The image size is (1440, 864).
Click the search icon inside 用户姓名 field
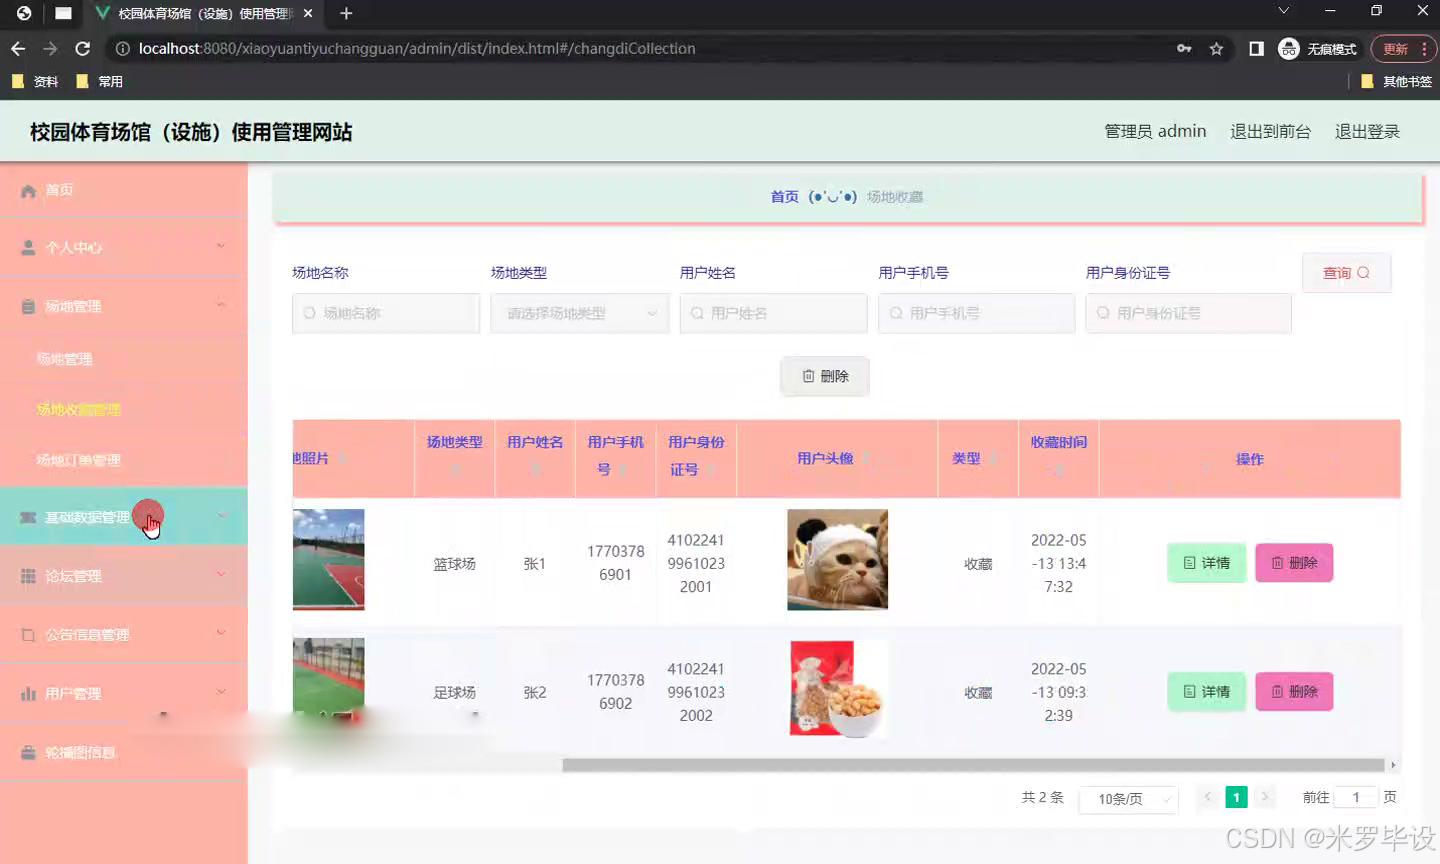coord(695,313)
